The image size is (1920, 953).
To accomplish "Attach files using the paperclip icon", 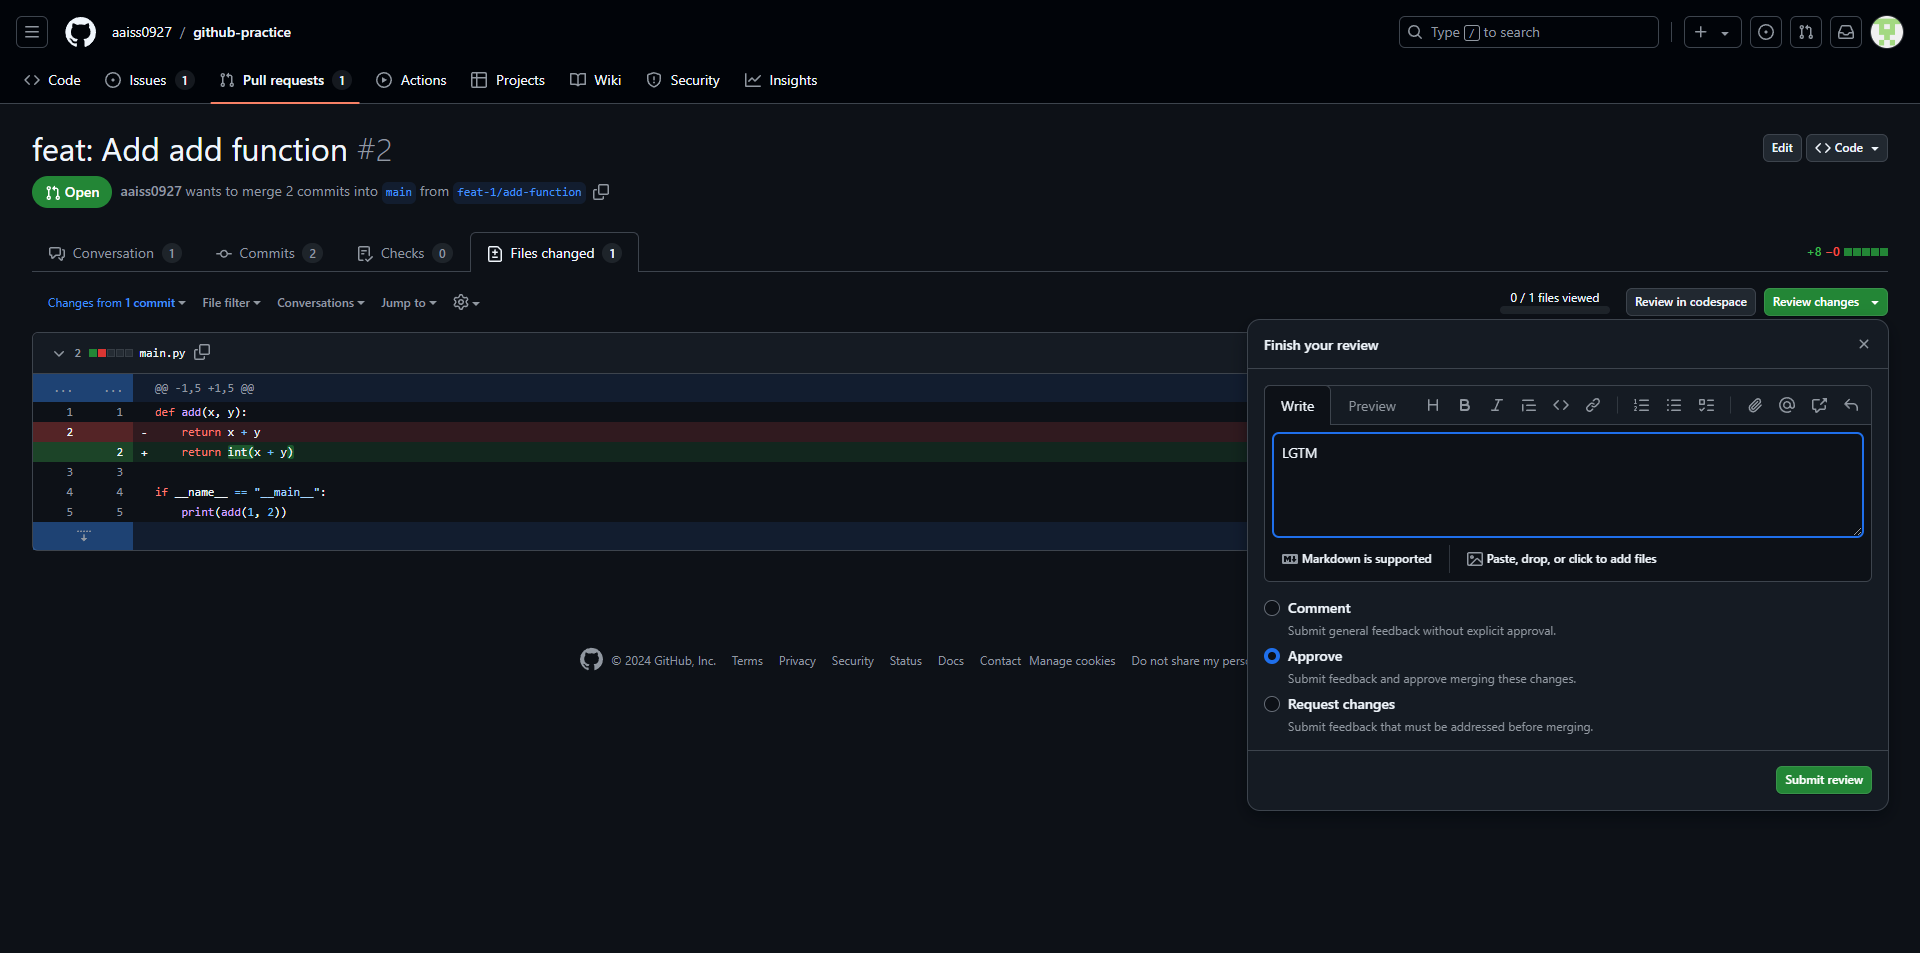I will (x=1755, y=405).
